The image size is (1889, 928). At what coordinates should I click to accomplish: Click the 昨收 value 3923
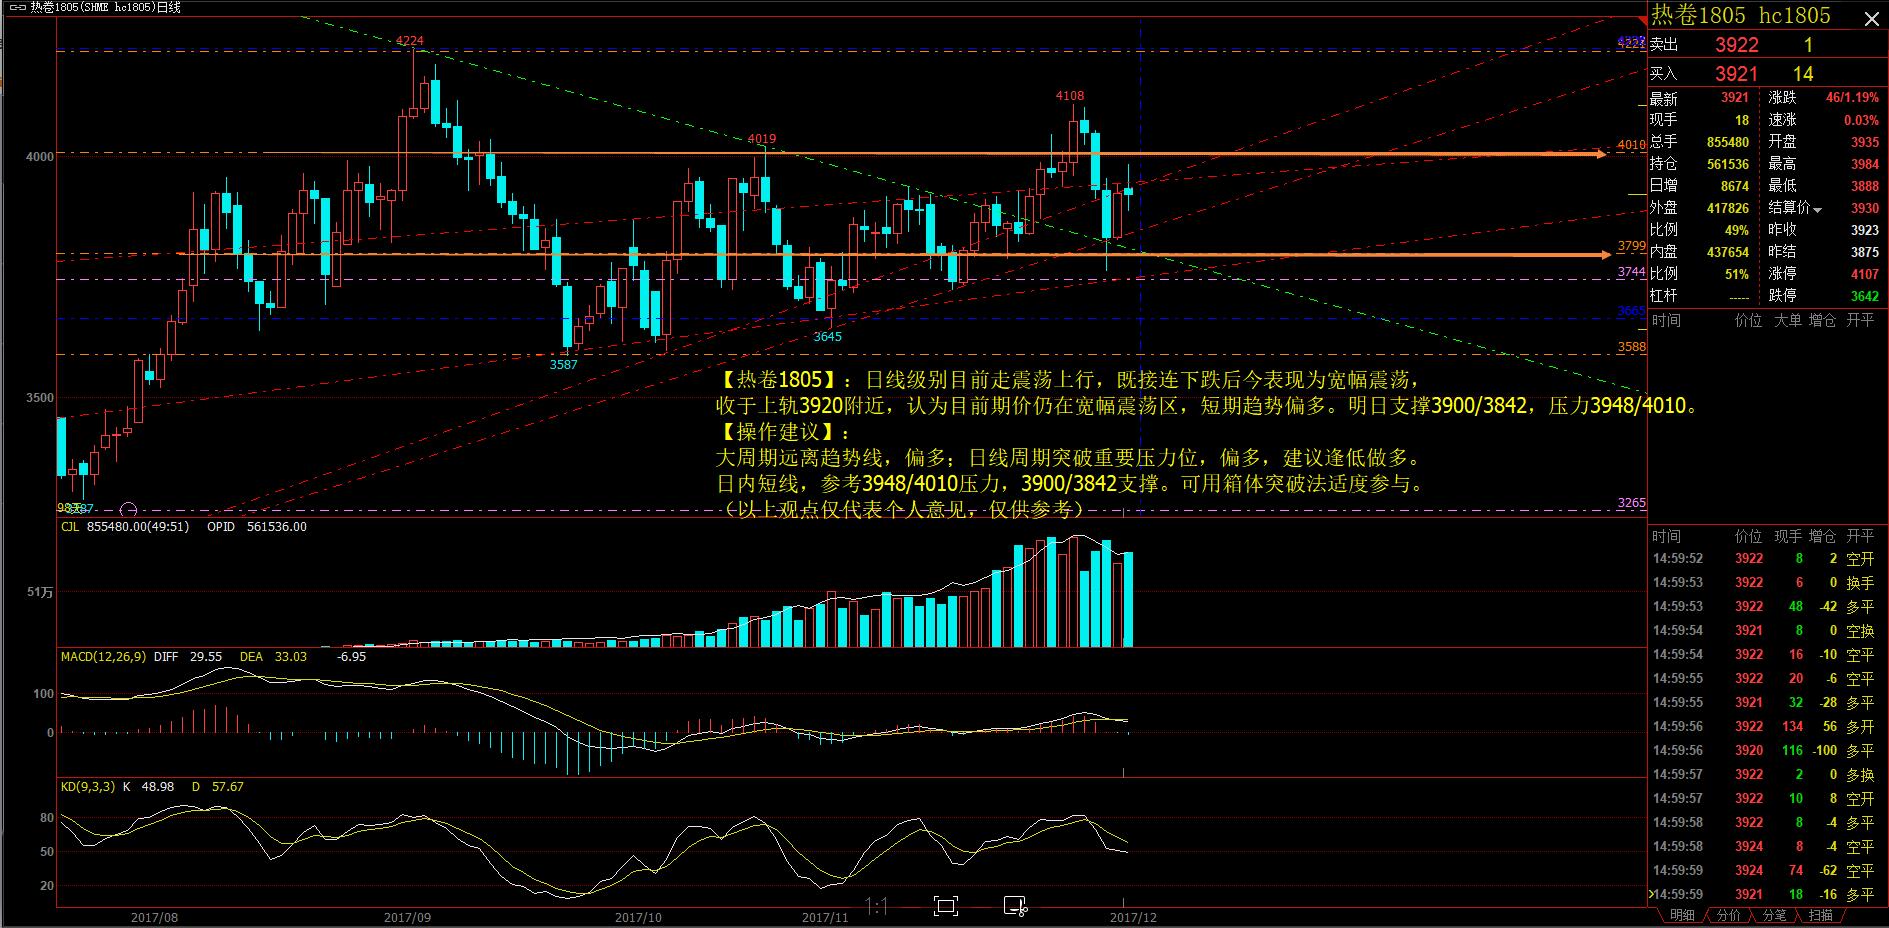coord(1865,230)
